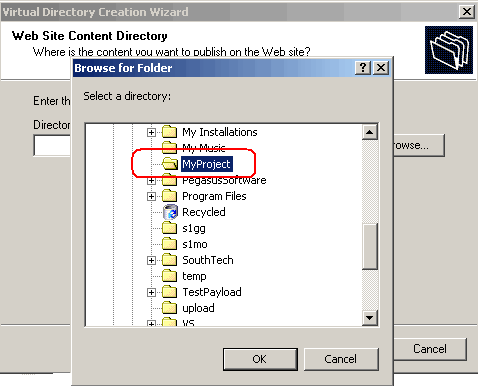Image resolution: width=479 pixels, height=387 pixels.
Task: Confirm selection with OK button
Action: pos(260,359)
